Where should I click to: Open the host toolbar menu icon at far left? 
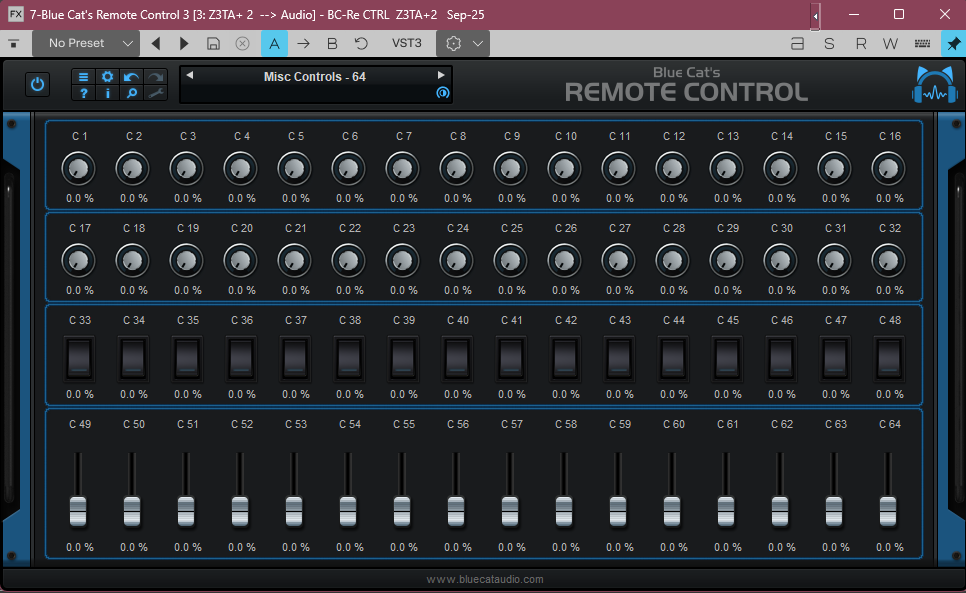click(14, 43)
